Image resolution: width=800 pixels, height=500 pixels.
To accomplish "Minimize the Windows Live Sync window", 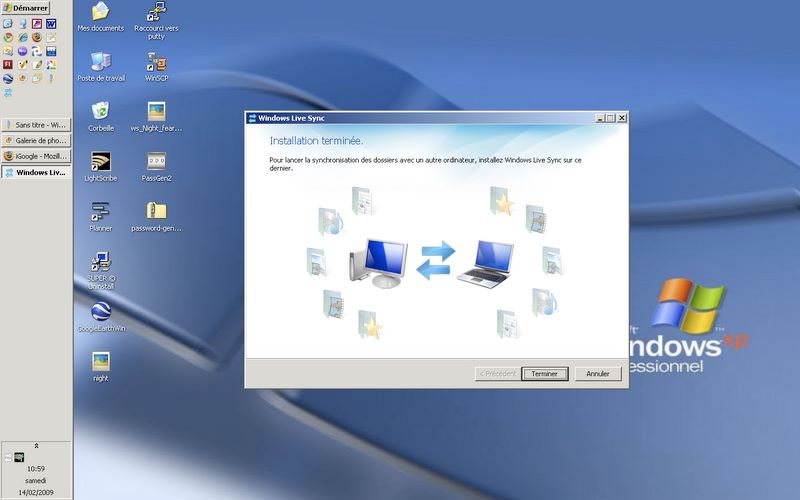I will pyautogui.click(x=601, y=118).
